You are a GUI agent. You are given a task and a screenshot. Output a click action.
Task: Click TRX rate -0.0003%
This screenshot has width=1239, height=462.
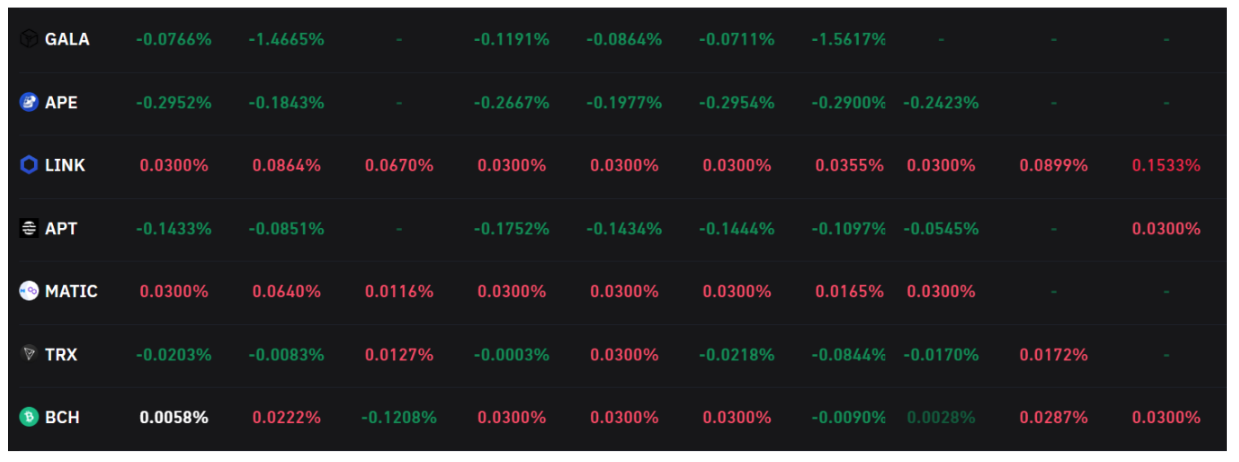511,354
